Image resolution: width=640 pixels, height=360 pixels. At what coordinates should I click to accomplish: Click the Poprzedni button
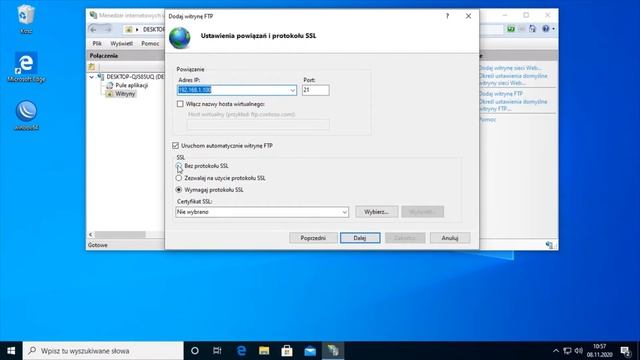[x=313, y=238]
